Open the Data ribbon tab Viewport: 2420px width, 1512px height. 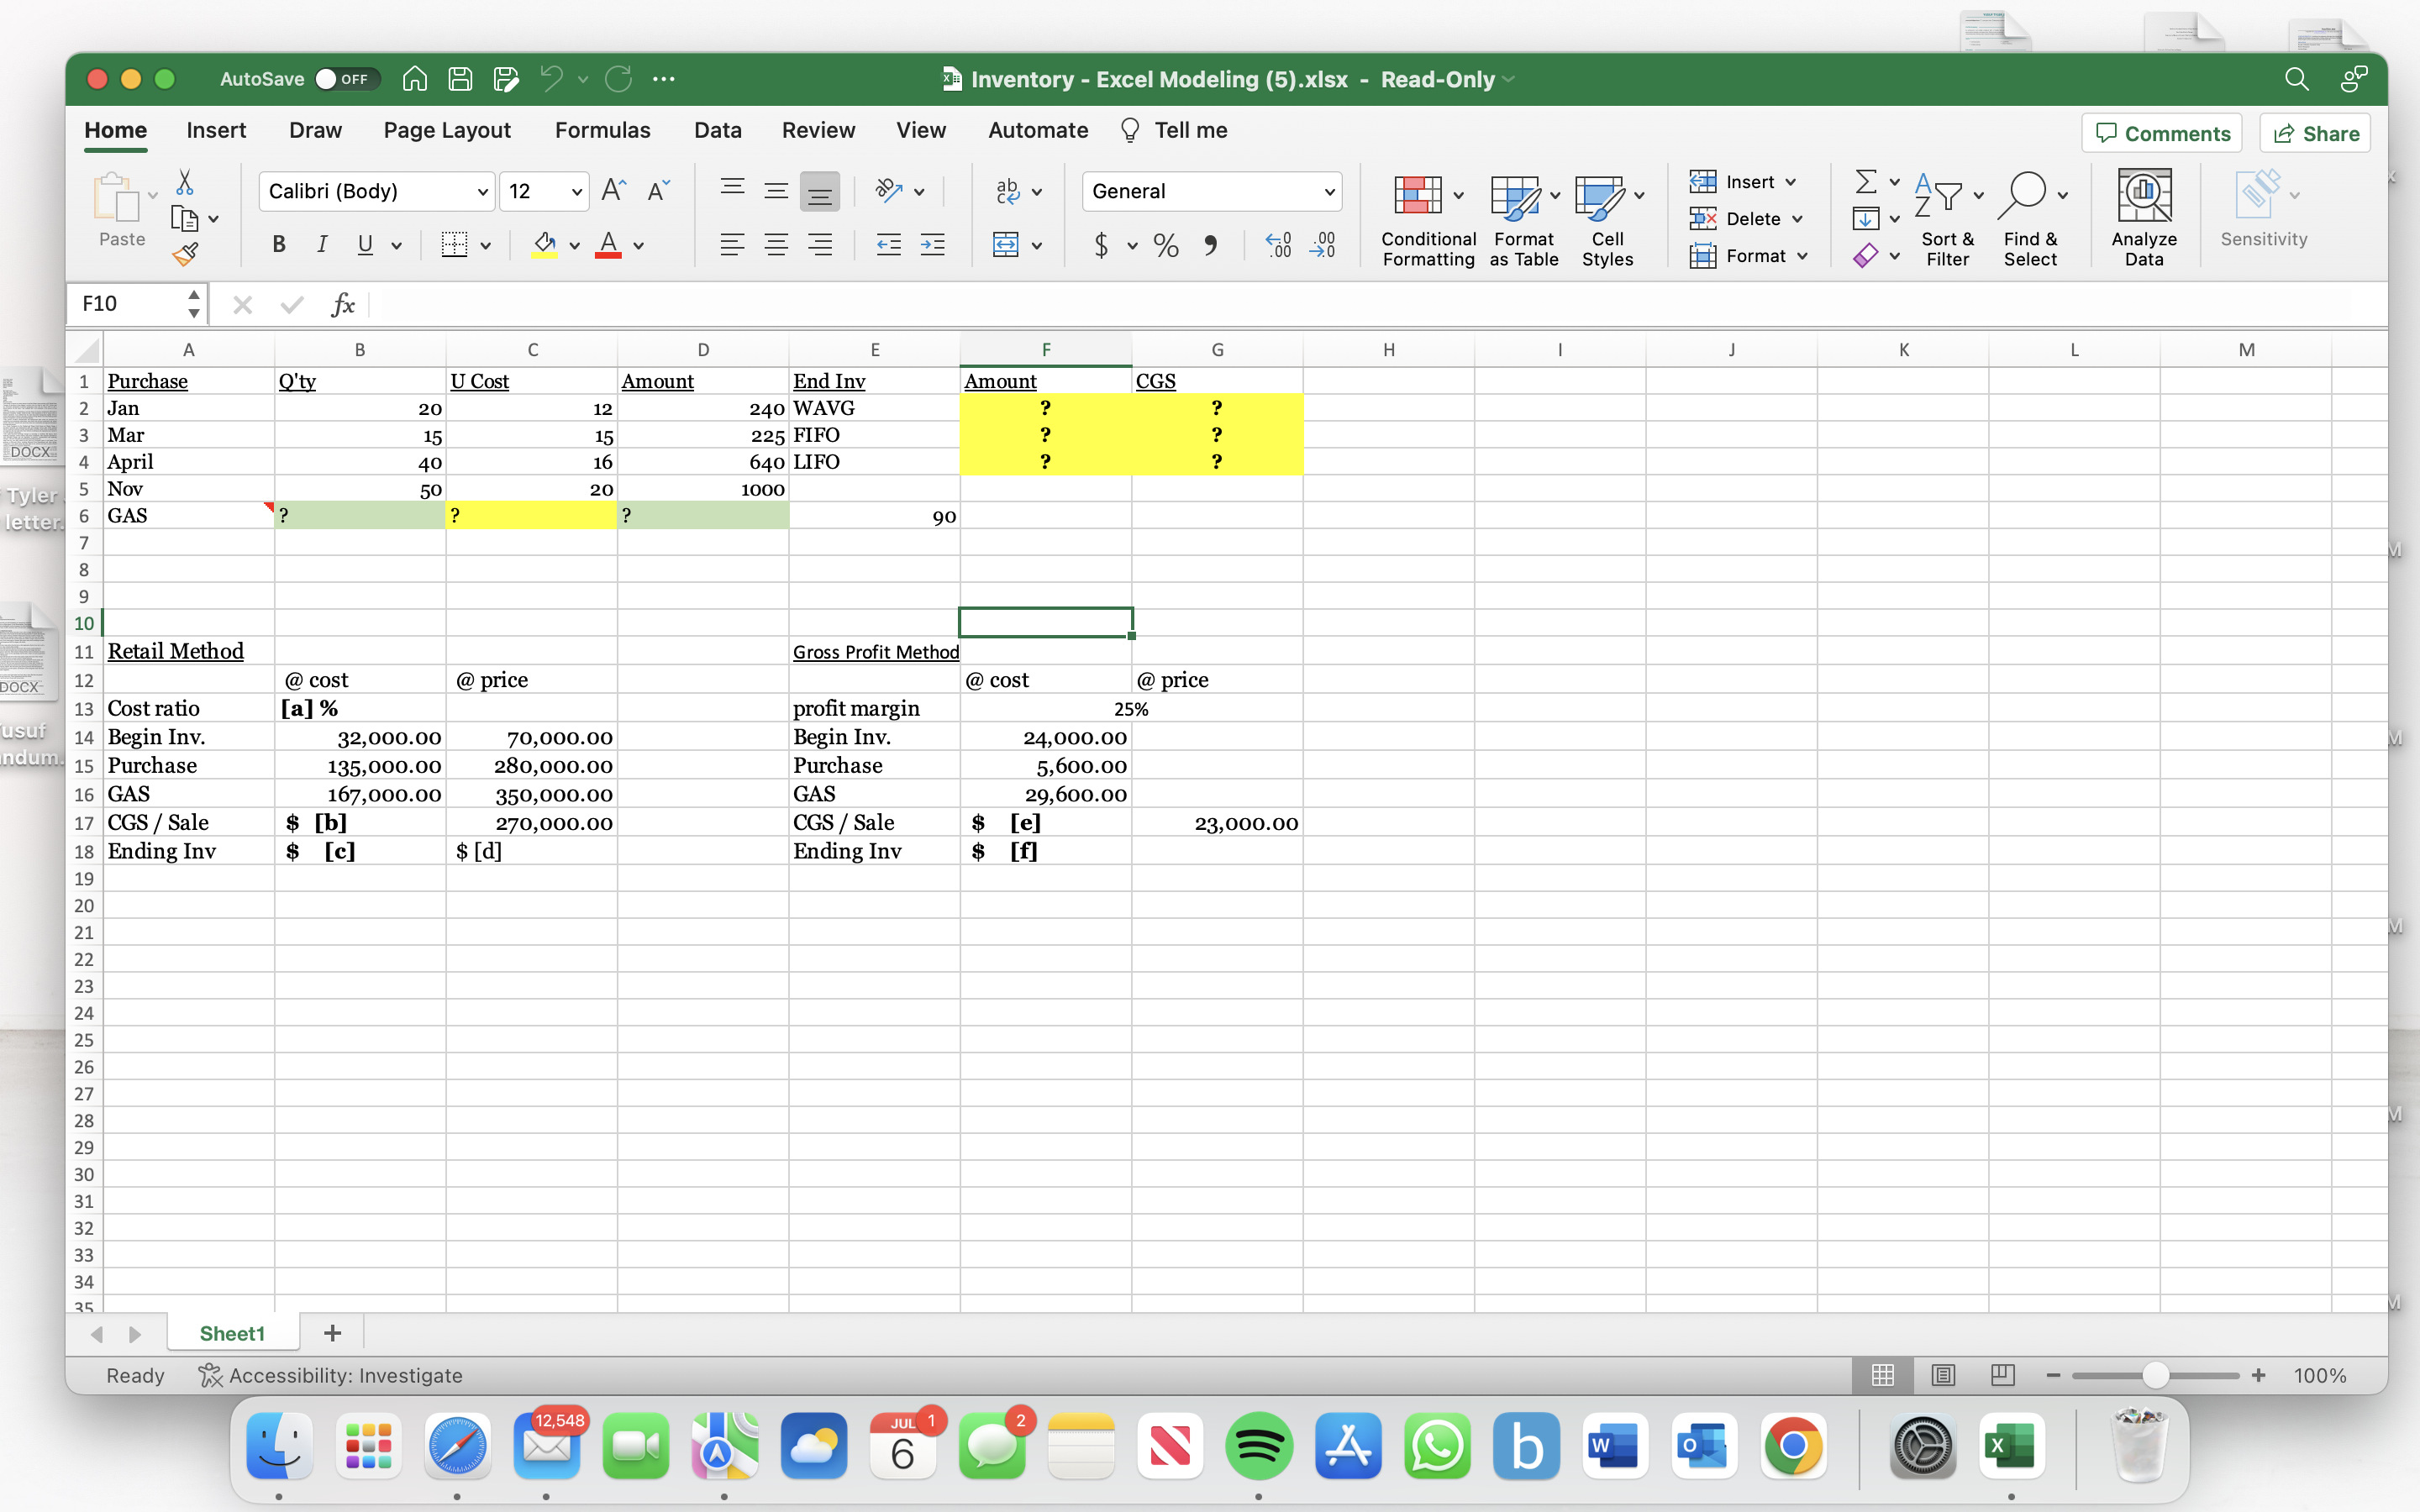717,130
